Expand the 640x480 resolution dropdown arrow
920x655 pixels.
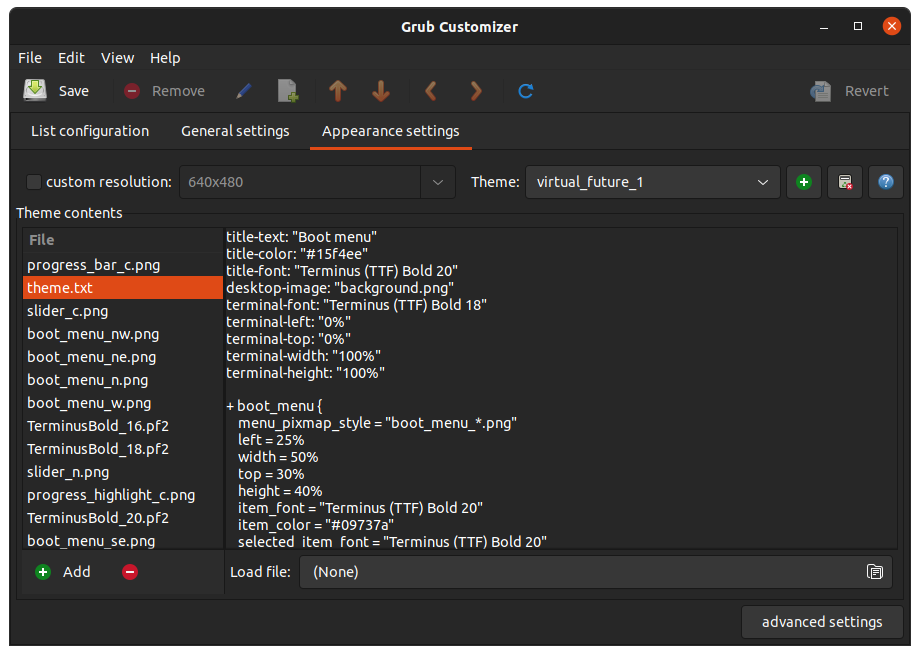[438, 182]
